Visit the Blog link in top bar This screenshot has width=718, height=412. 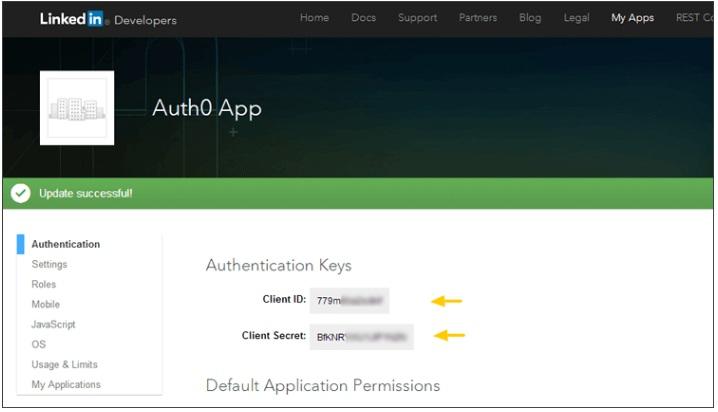[530, 18]
